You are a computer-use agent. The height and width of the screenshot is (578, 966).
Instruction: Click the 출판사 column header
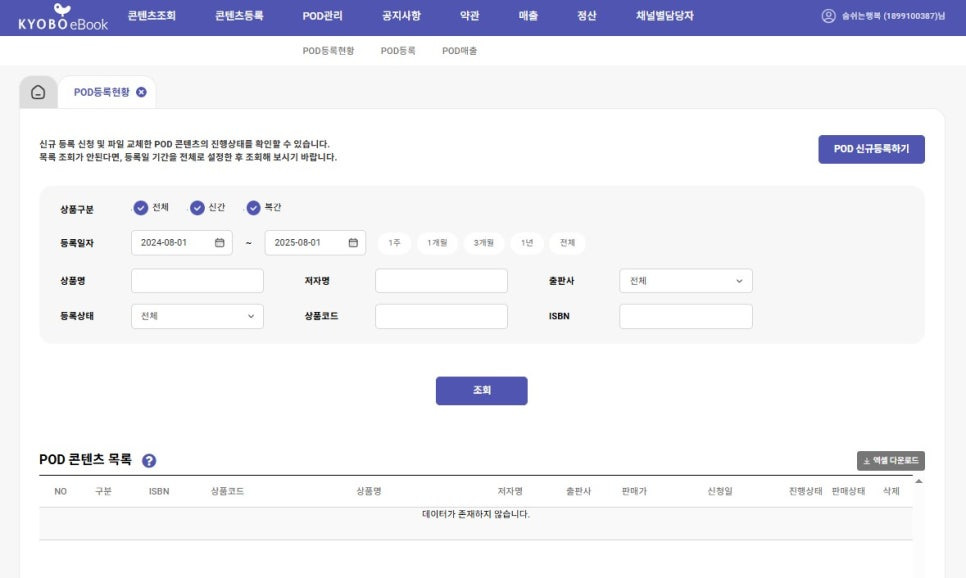(x=578, y=491)
